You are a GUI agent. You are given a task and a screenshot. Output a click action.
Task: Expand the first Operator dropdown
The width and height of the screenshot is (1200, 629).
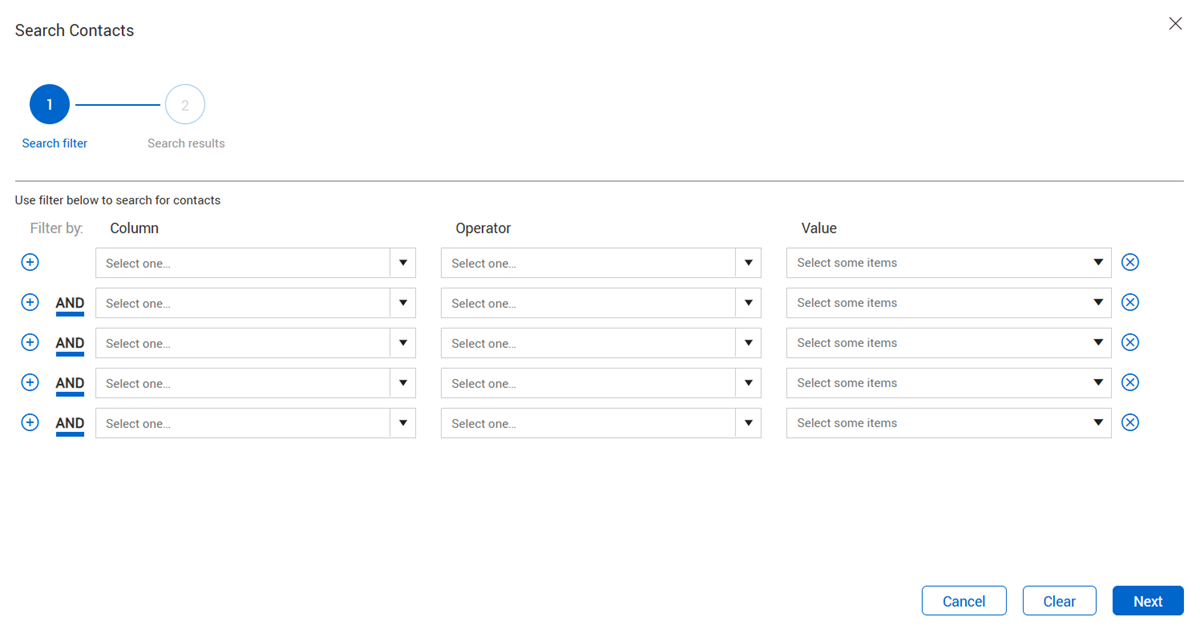pyautogui.click(x=600, y=263)
